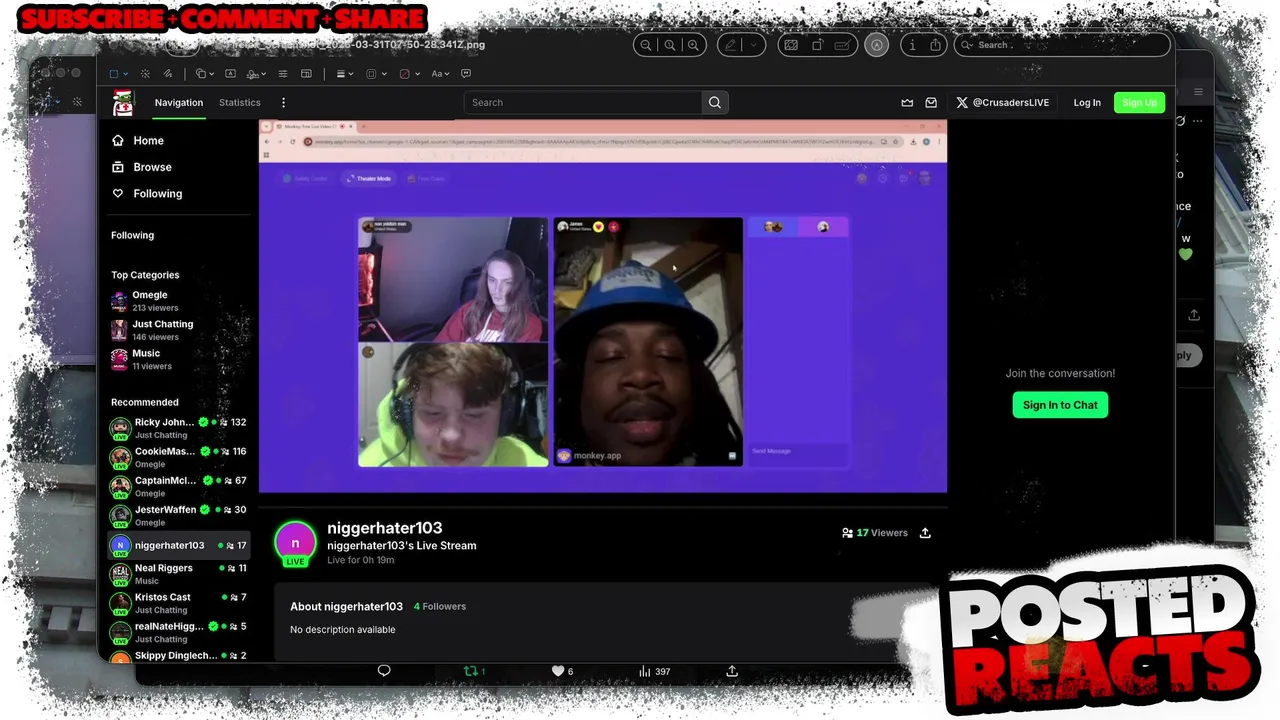
Task: Open the border color dropdown
Action: click(375, 74)
